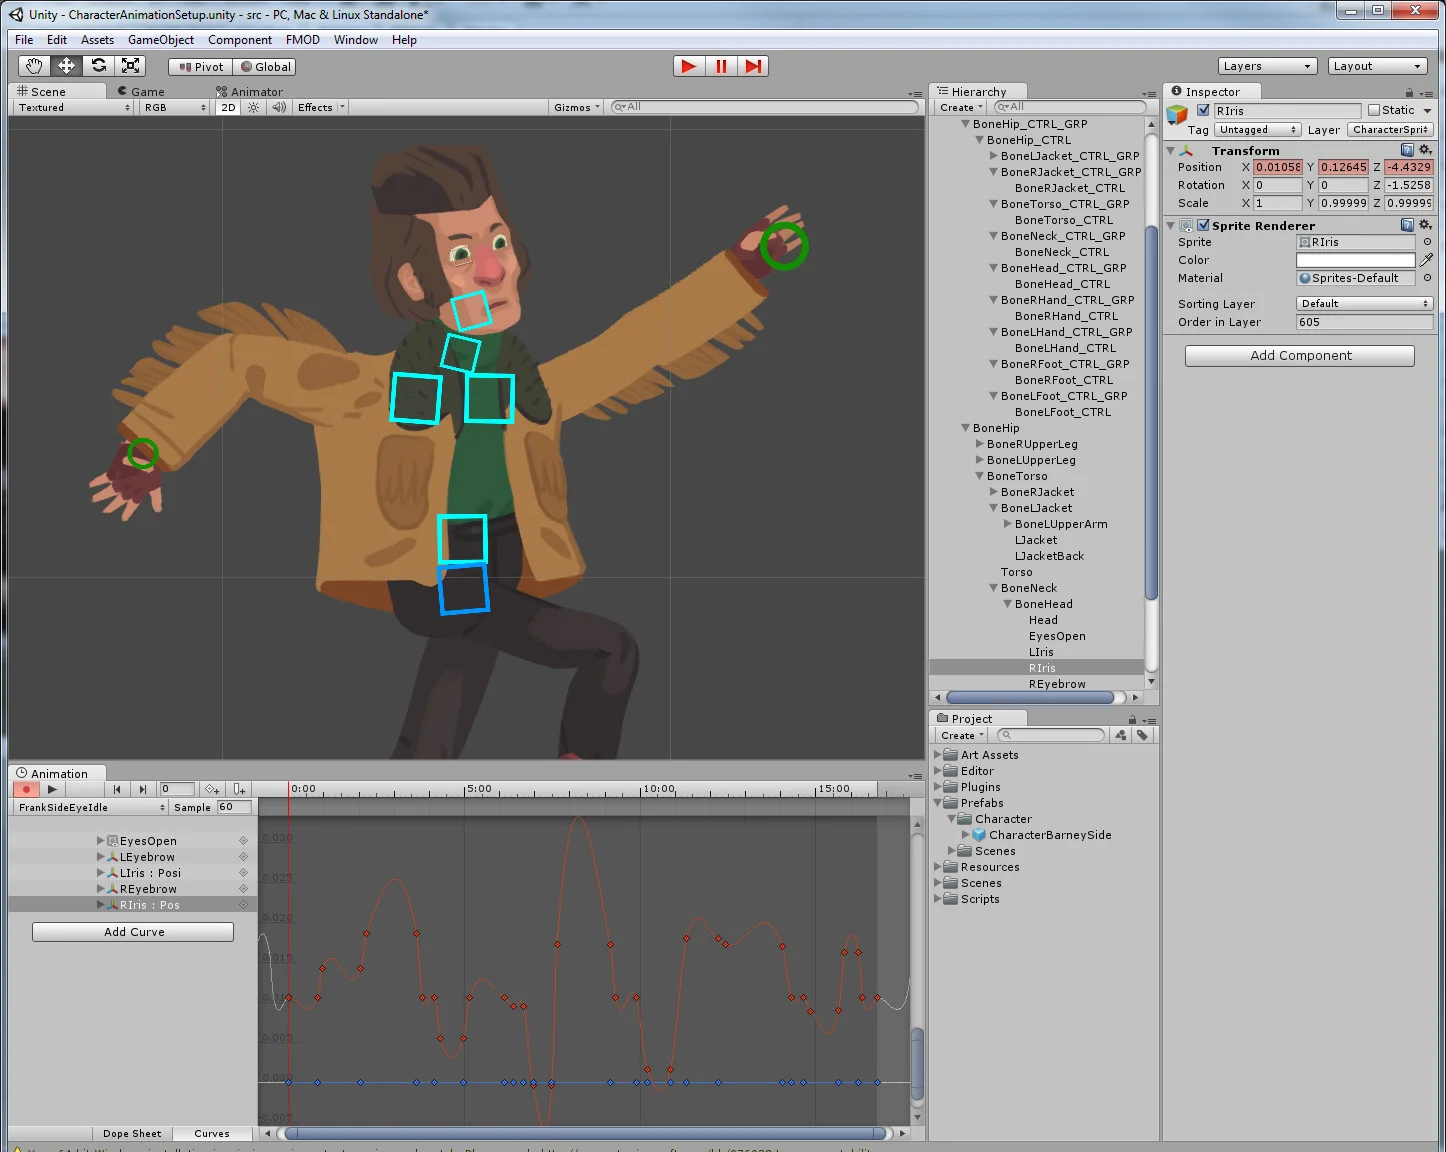The image size is (1446, 1152).
Task: Disable the Sprite Renderer component checkbox
Action: click(1203, 225)
